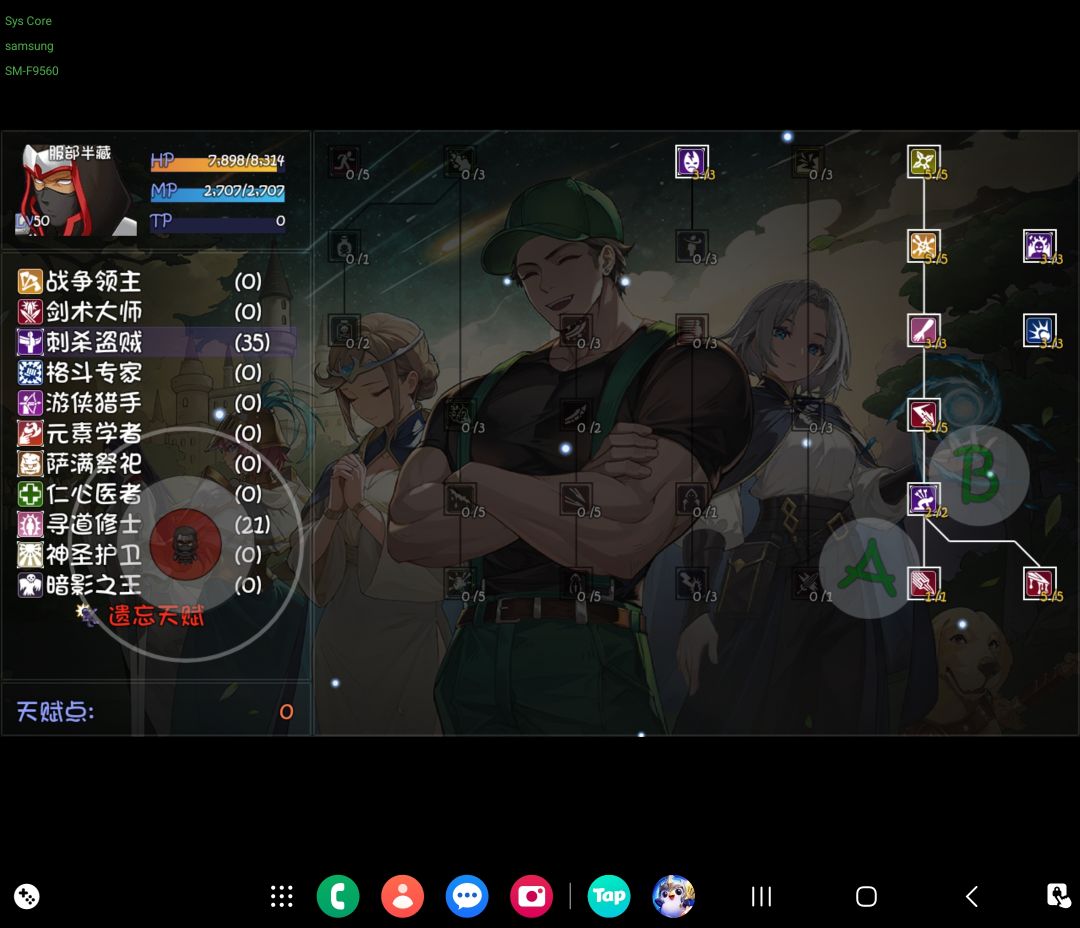The image size is (1080, 928).
Task: Open the Messages app in taskbar
Action: (467, 896)
